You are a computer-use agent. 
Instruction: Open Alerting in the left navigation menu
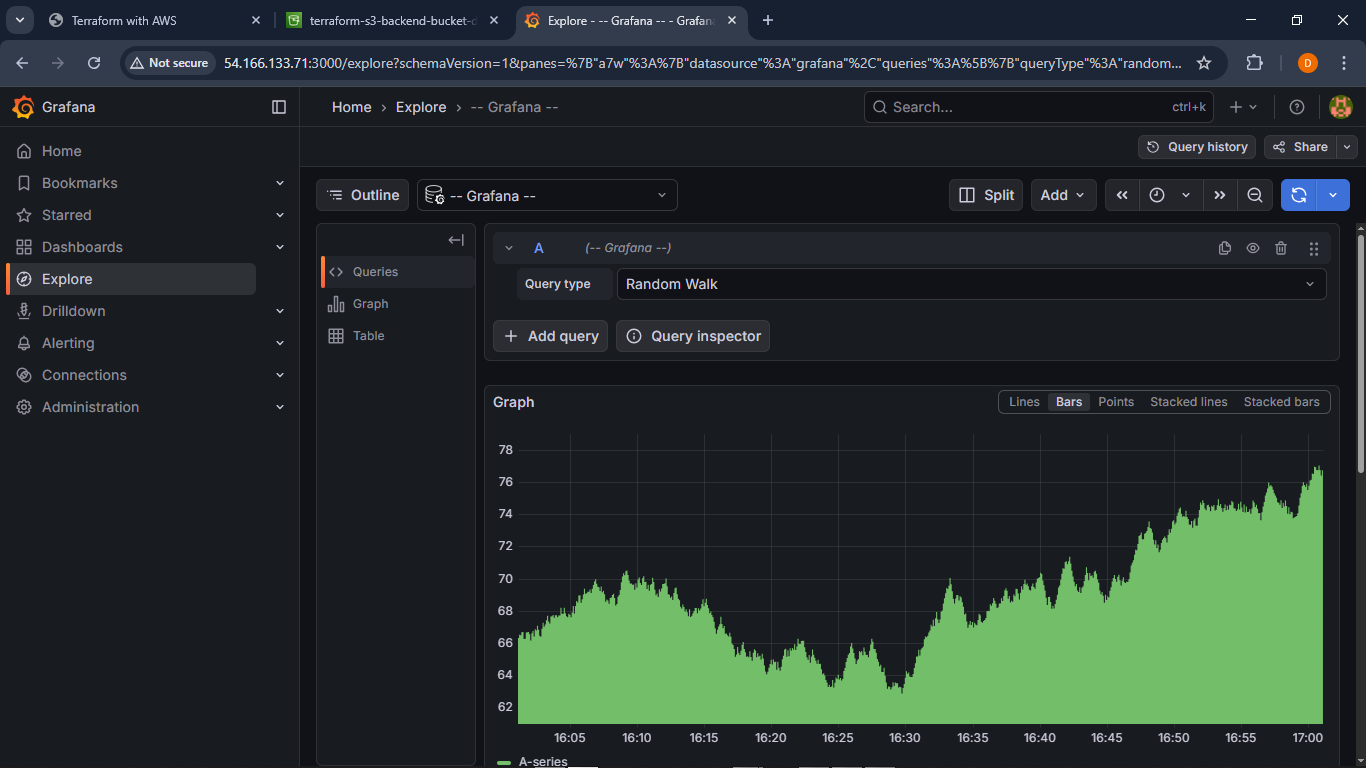pyautogui.click(x=68, y=343)
